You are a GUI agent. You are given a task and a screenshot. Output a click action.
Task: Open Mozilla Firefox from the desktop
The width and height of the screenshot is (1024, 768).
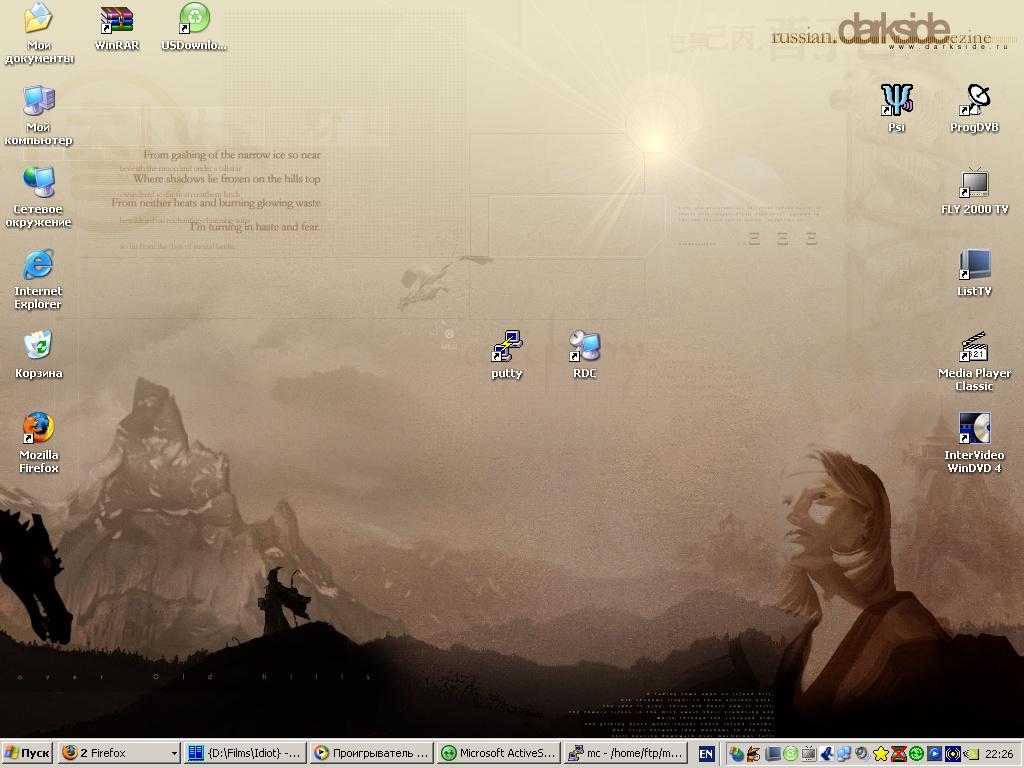[x=38, y=429]
